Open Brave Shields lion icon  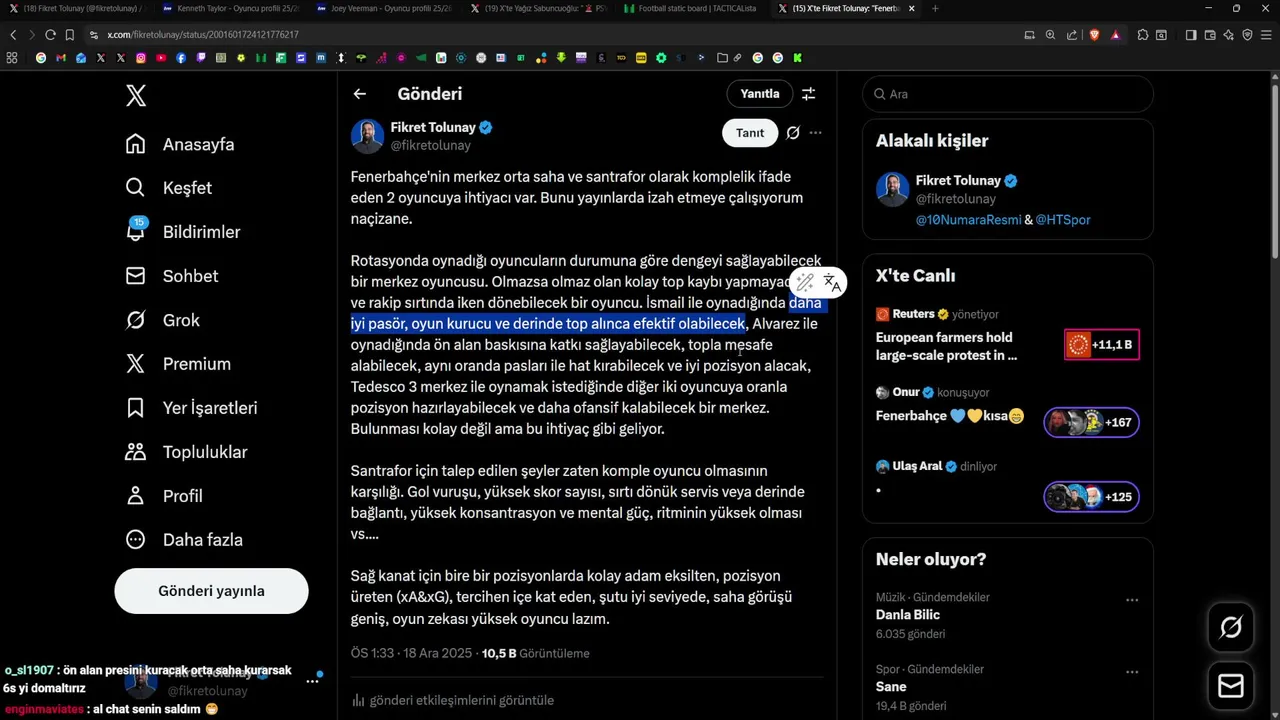tap(1094, 35)
